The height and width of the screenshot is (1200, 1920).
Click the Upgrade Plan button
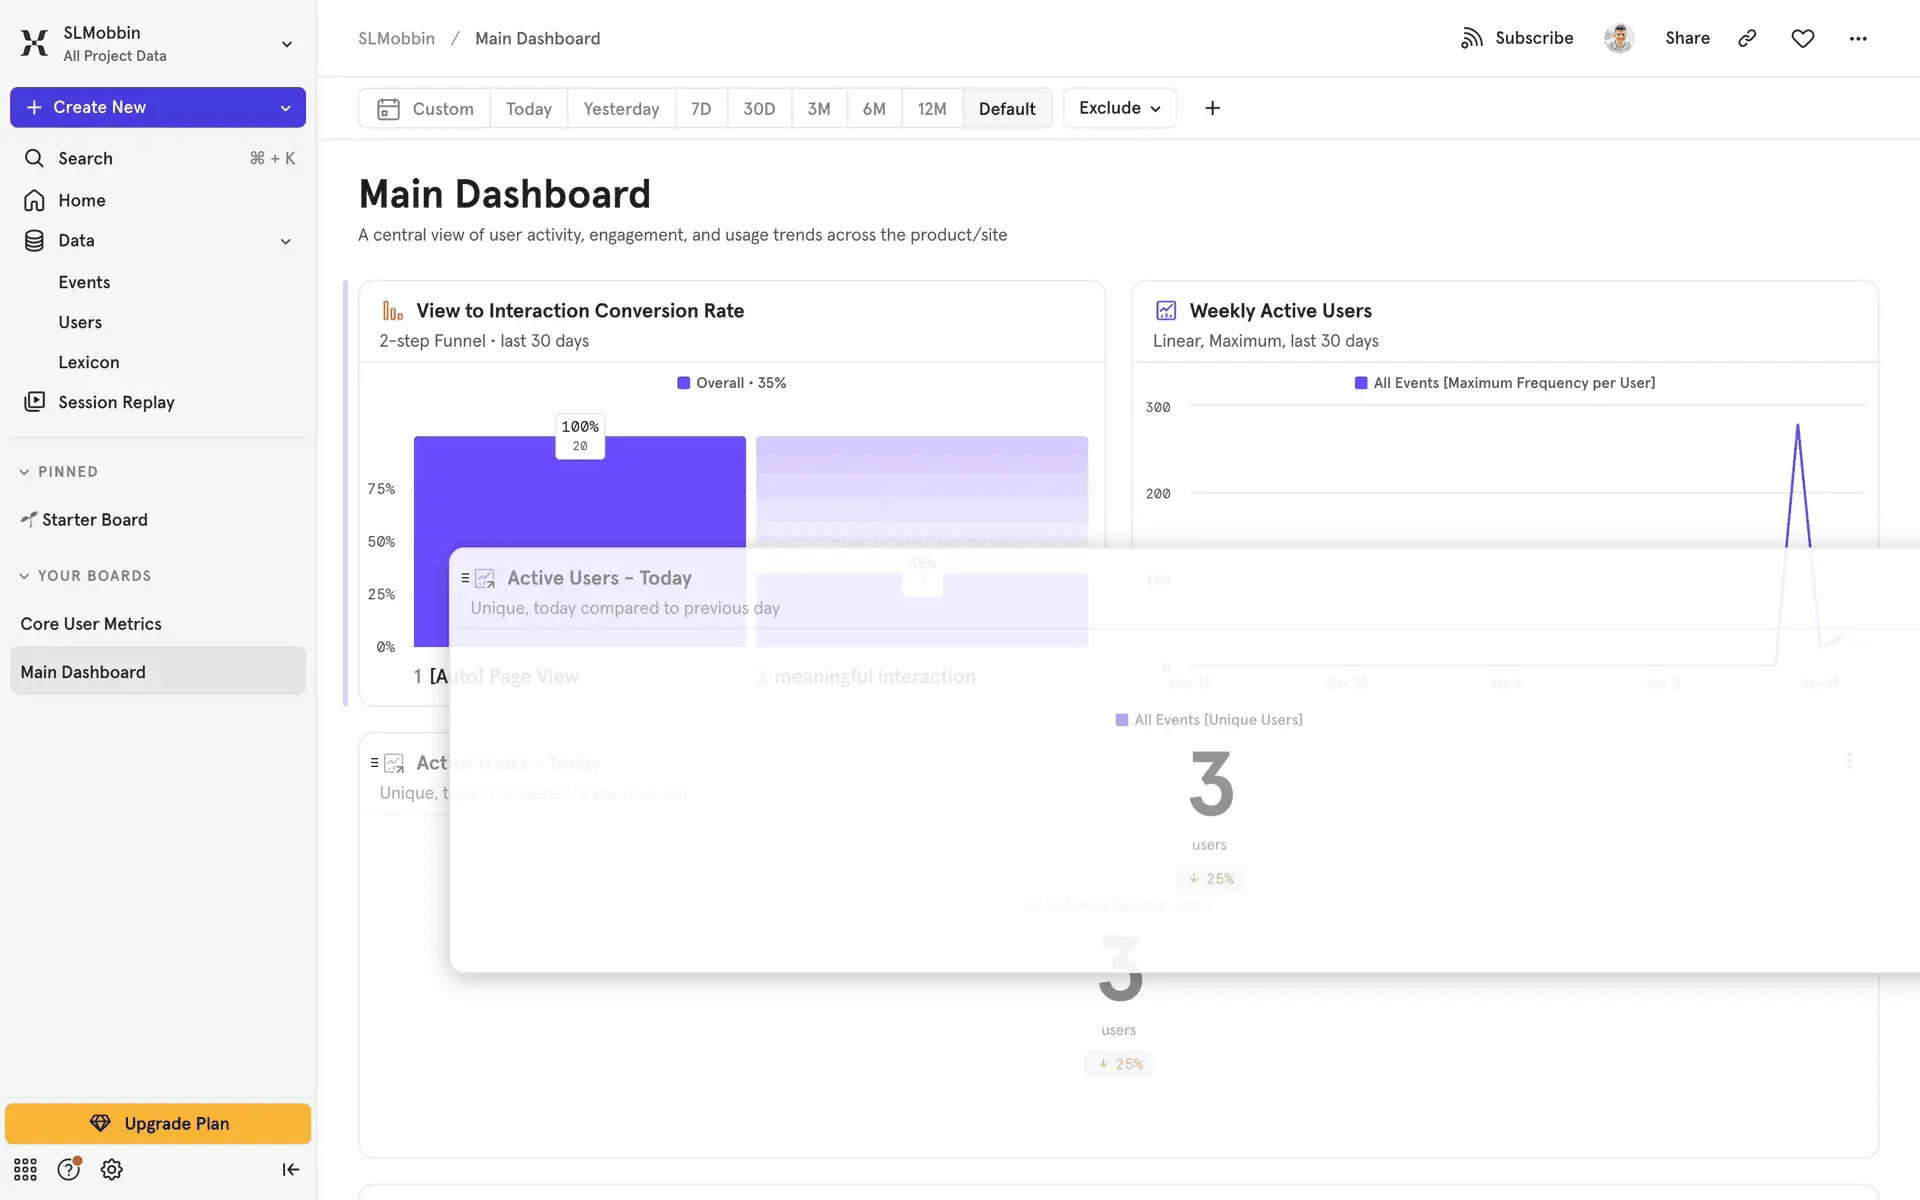[x=158, y=1123]
